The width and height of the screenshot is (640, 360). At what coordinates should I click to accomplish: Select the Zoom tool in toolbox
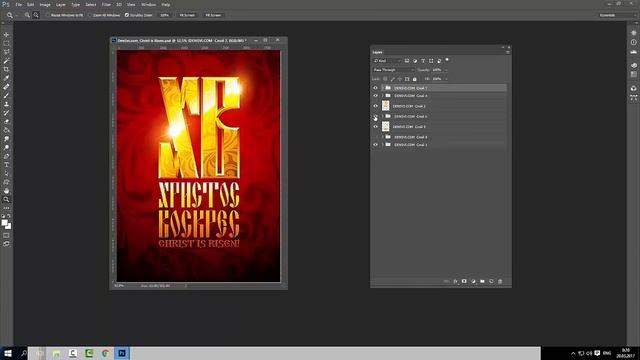click(x=6, y=200)
